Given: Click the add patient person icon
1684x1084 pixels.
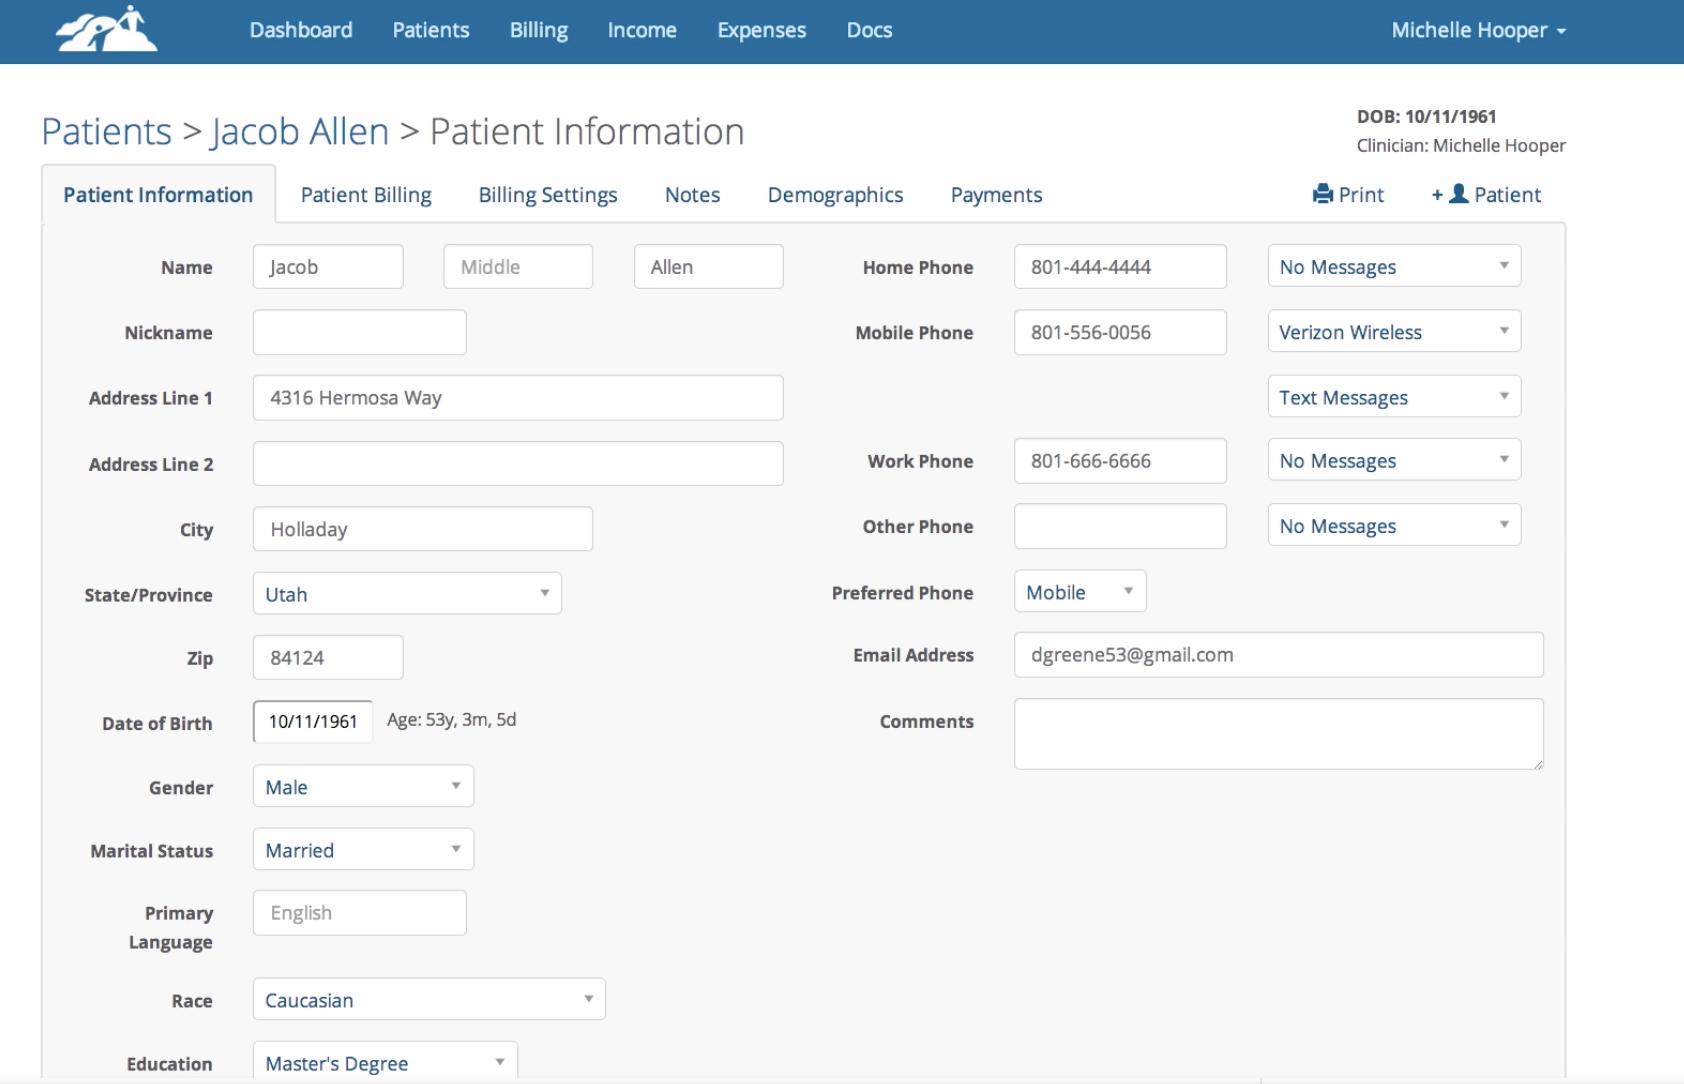Looking at the screenshot, I should click(1459, 194).
